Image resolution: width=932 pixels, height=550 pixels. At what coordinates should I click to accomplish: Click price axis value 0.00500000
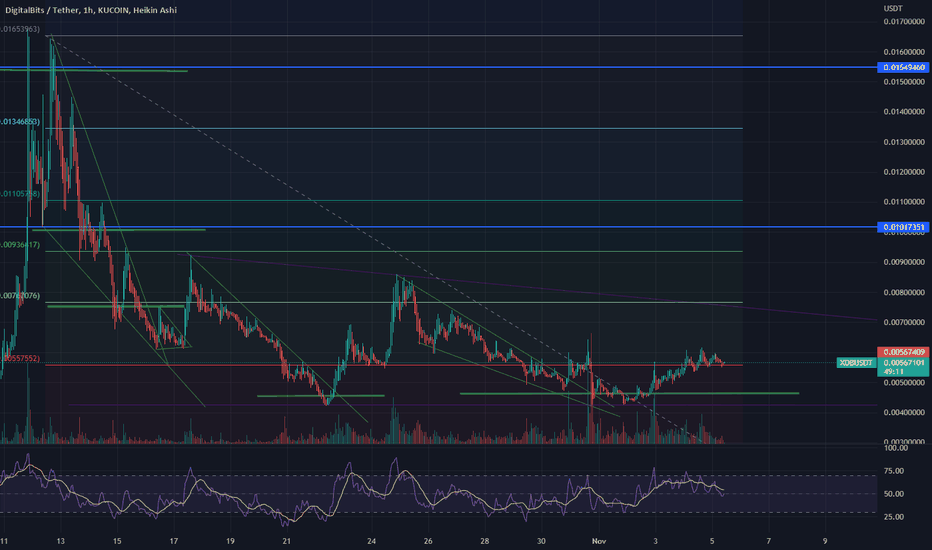coord(904,382)
